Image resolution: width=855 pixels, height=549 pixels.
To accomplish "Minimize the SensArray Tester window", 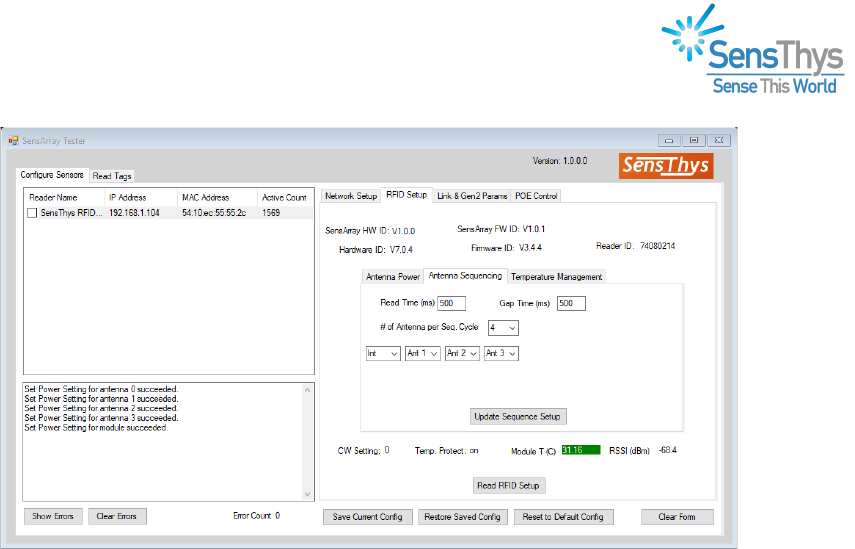I will click(669, 141).
